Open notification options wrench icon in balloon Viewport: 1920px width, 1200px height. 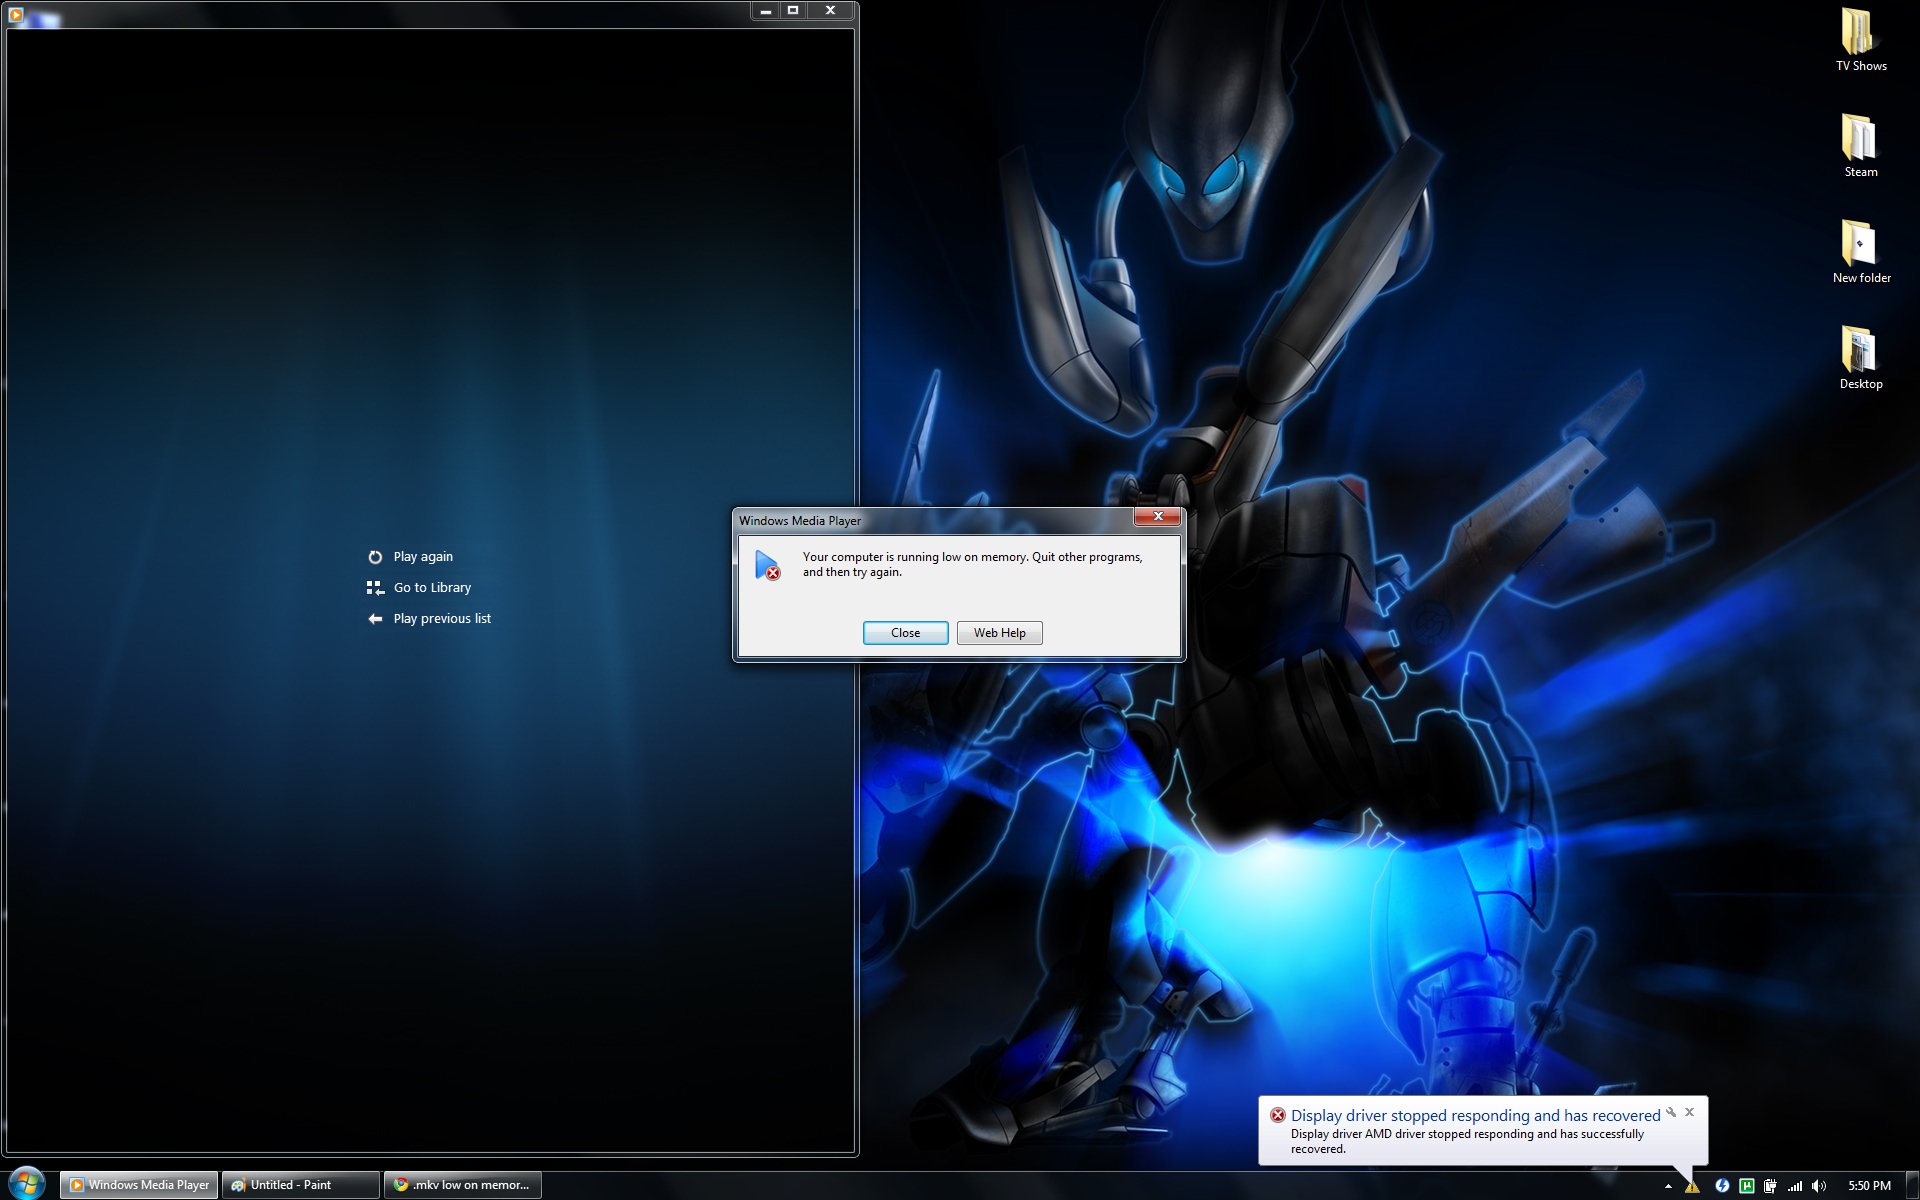point(1671,1112)
